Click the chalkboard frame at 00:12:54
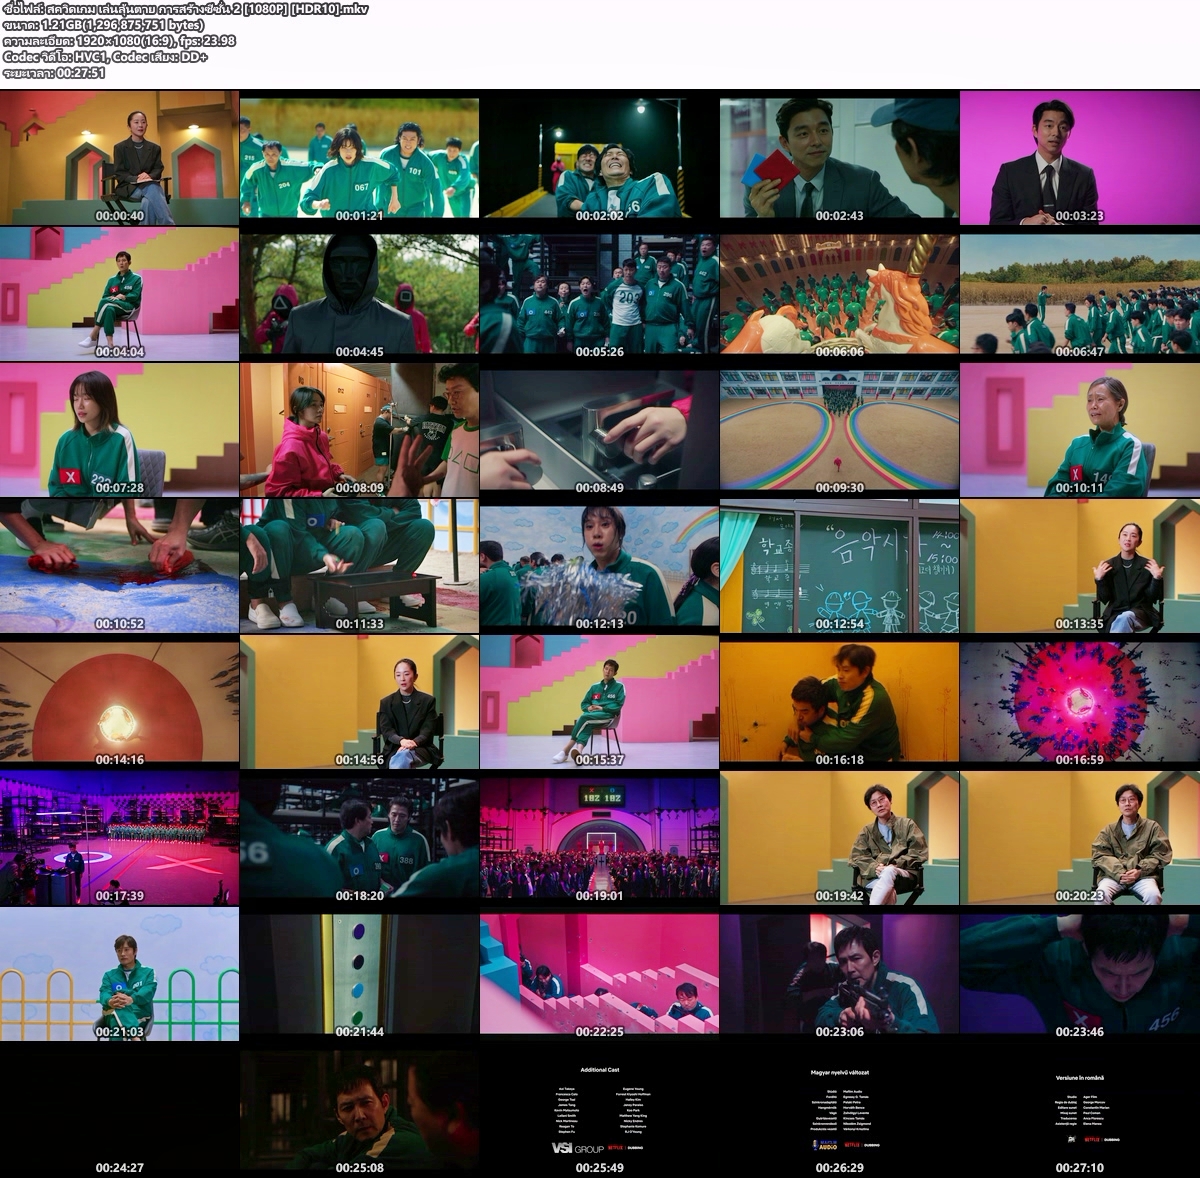The height and width of the screenshot is (1178, 1200). [x=839, y=566]
